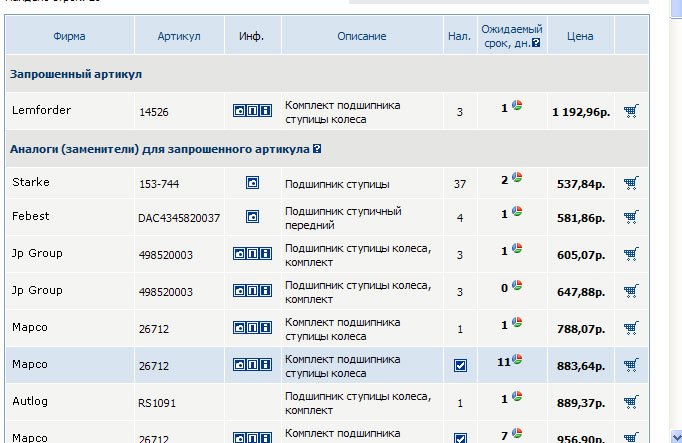Click the 'Febest' firm name
The width and height of the screenshot is (682, 443).
[30, 216]
